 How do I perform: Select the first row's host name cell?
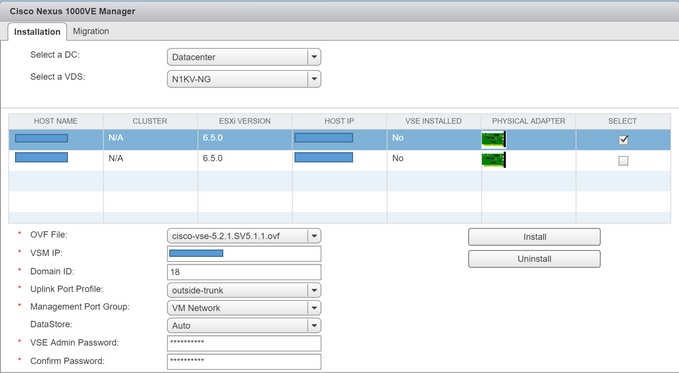coord(56,139)
